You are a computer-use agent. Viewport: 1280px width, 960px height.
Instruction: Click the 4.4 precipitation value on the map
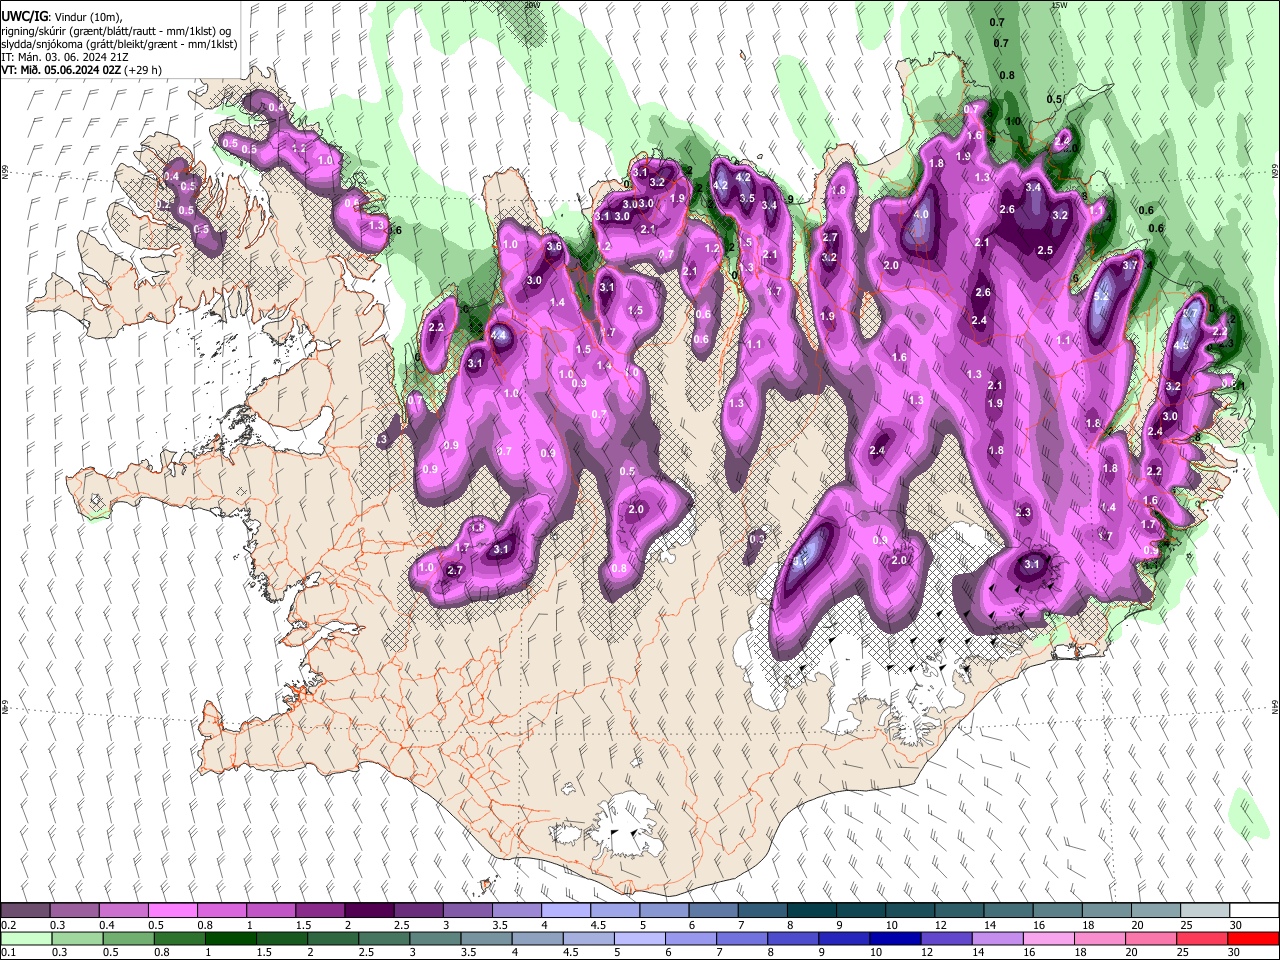point(498,336)
